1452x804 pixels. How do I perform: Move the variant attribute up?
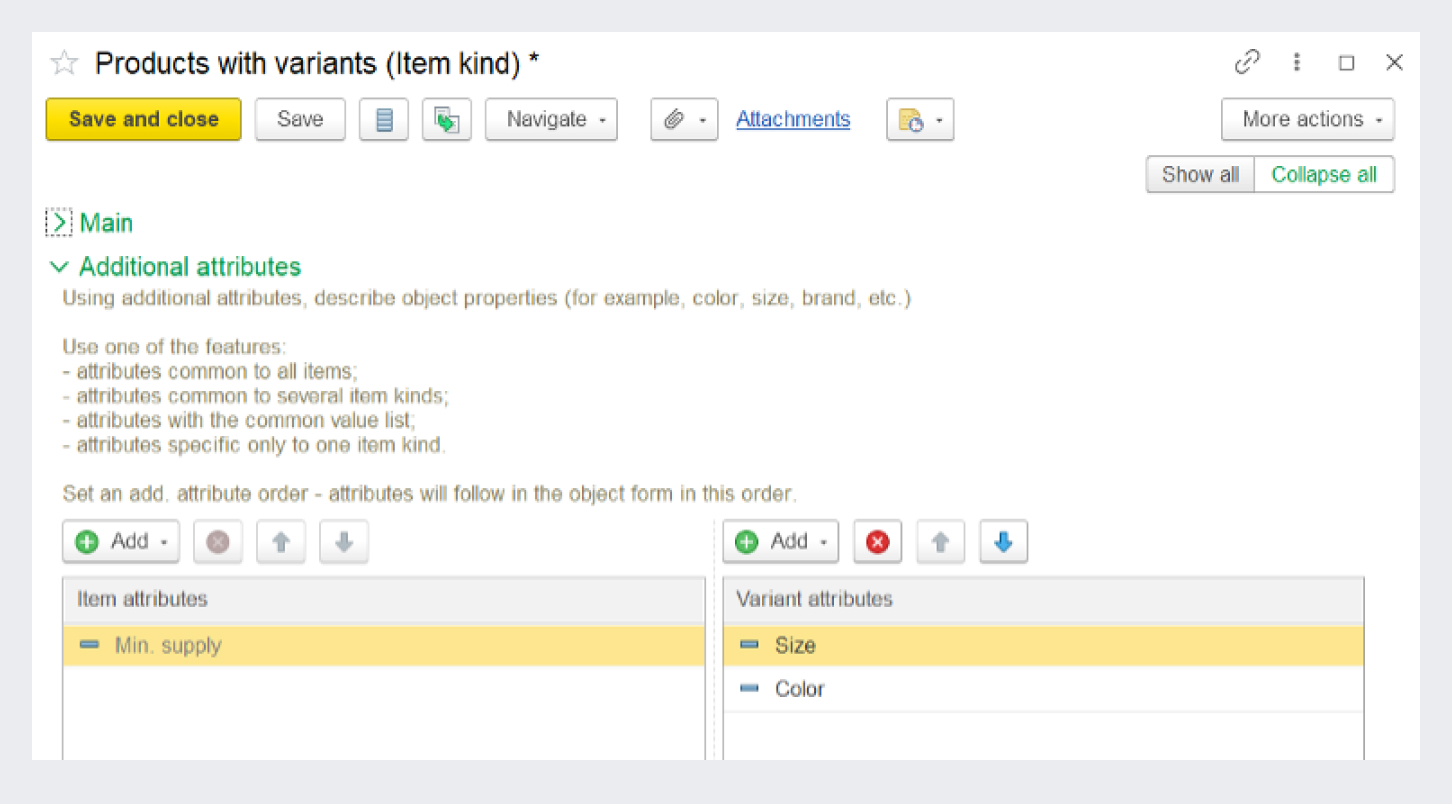click(x=940, y=542)
